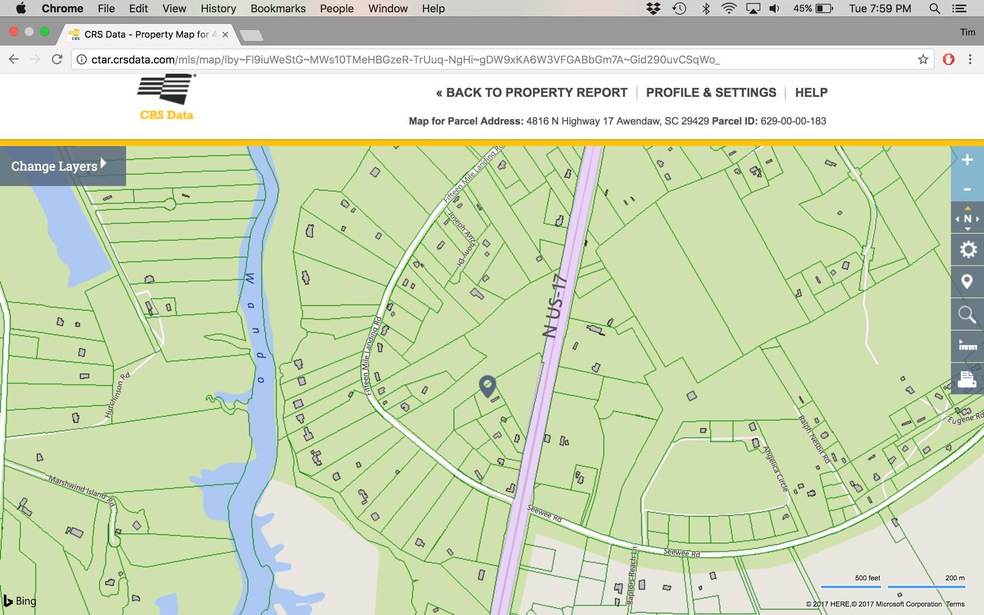Click the north compass control

(967, 219)
